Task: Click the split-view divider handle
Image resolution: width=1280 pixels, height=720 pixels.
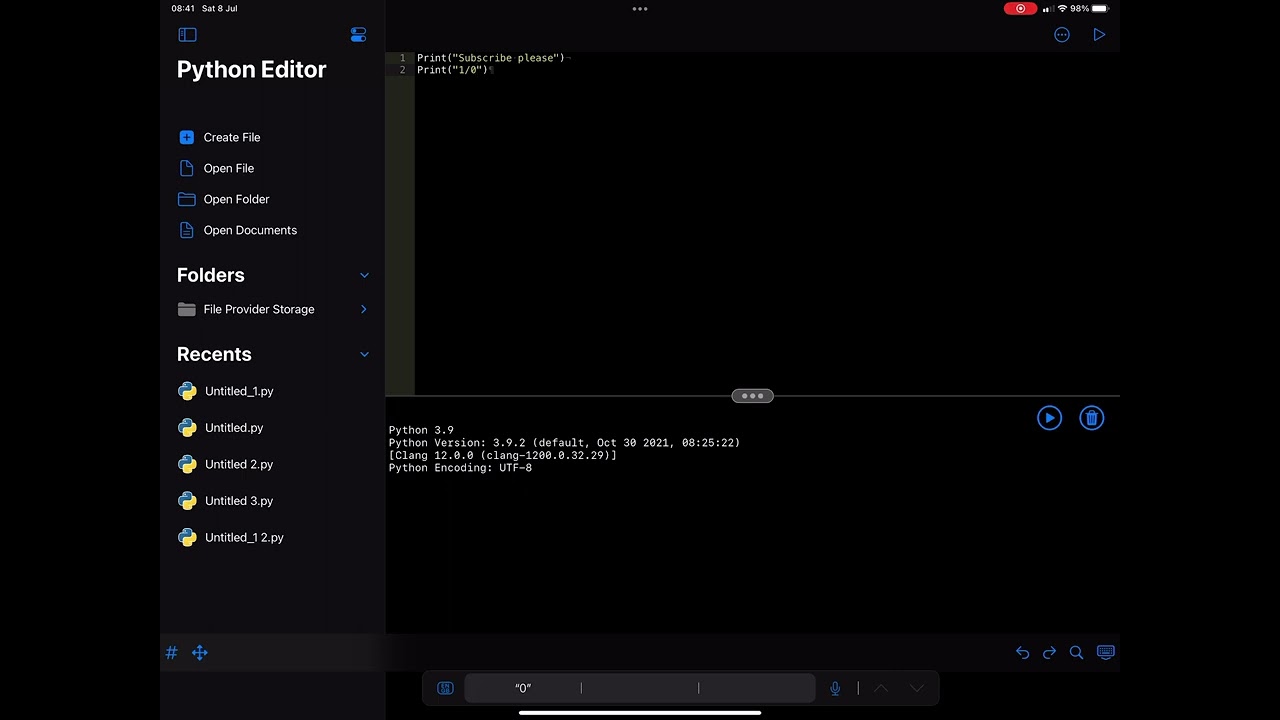Action: click(752, 396)
